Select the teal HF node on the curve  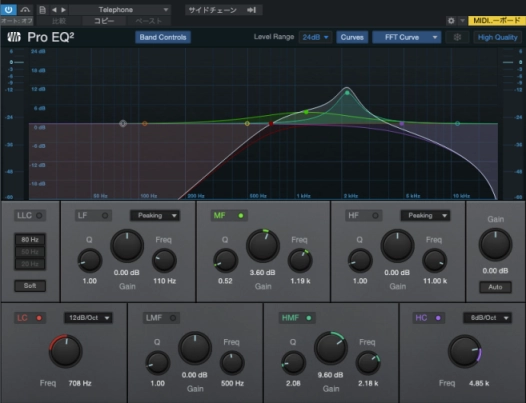coord(457,124)
